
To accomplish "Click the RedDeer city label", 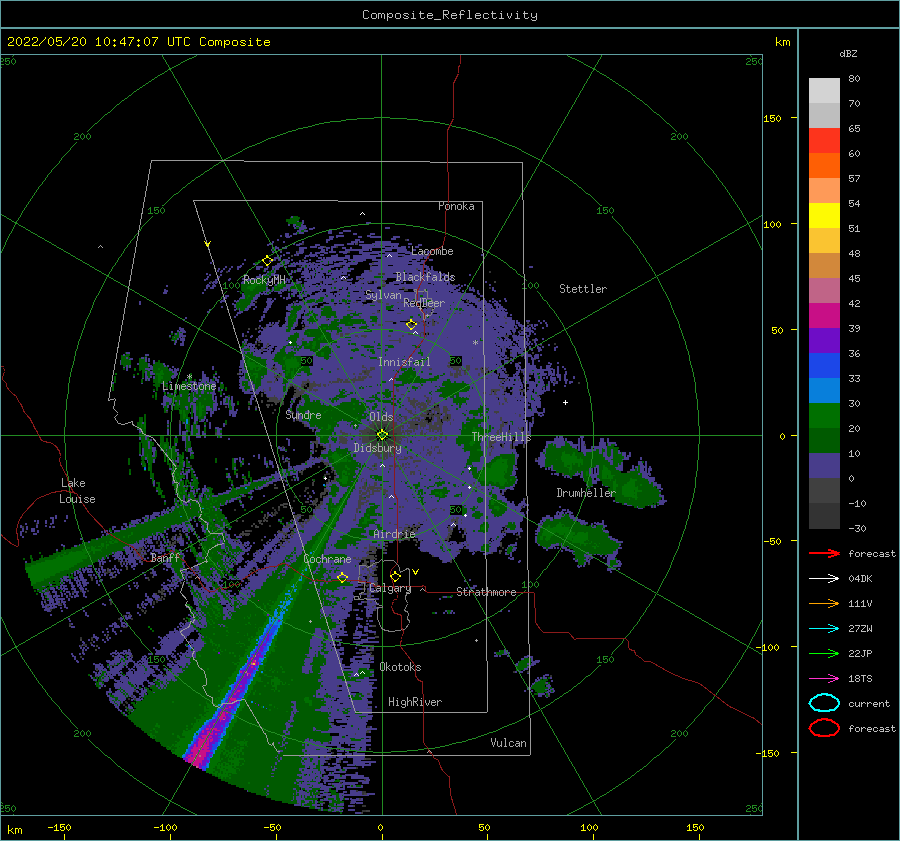I will tap(424, 303).
